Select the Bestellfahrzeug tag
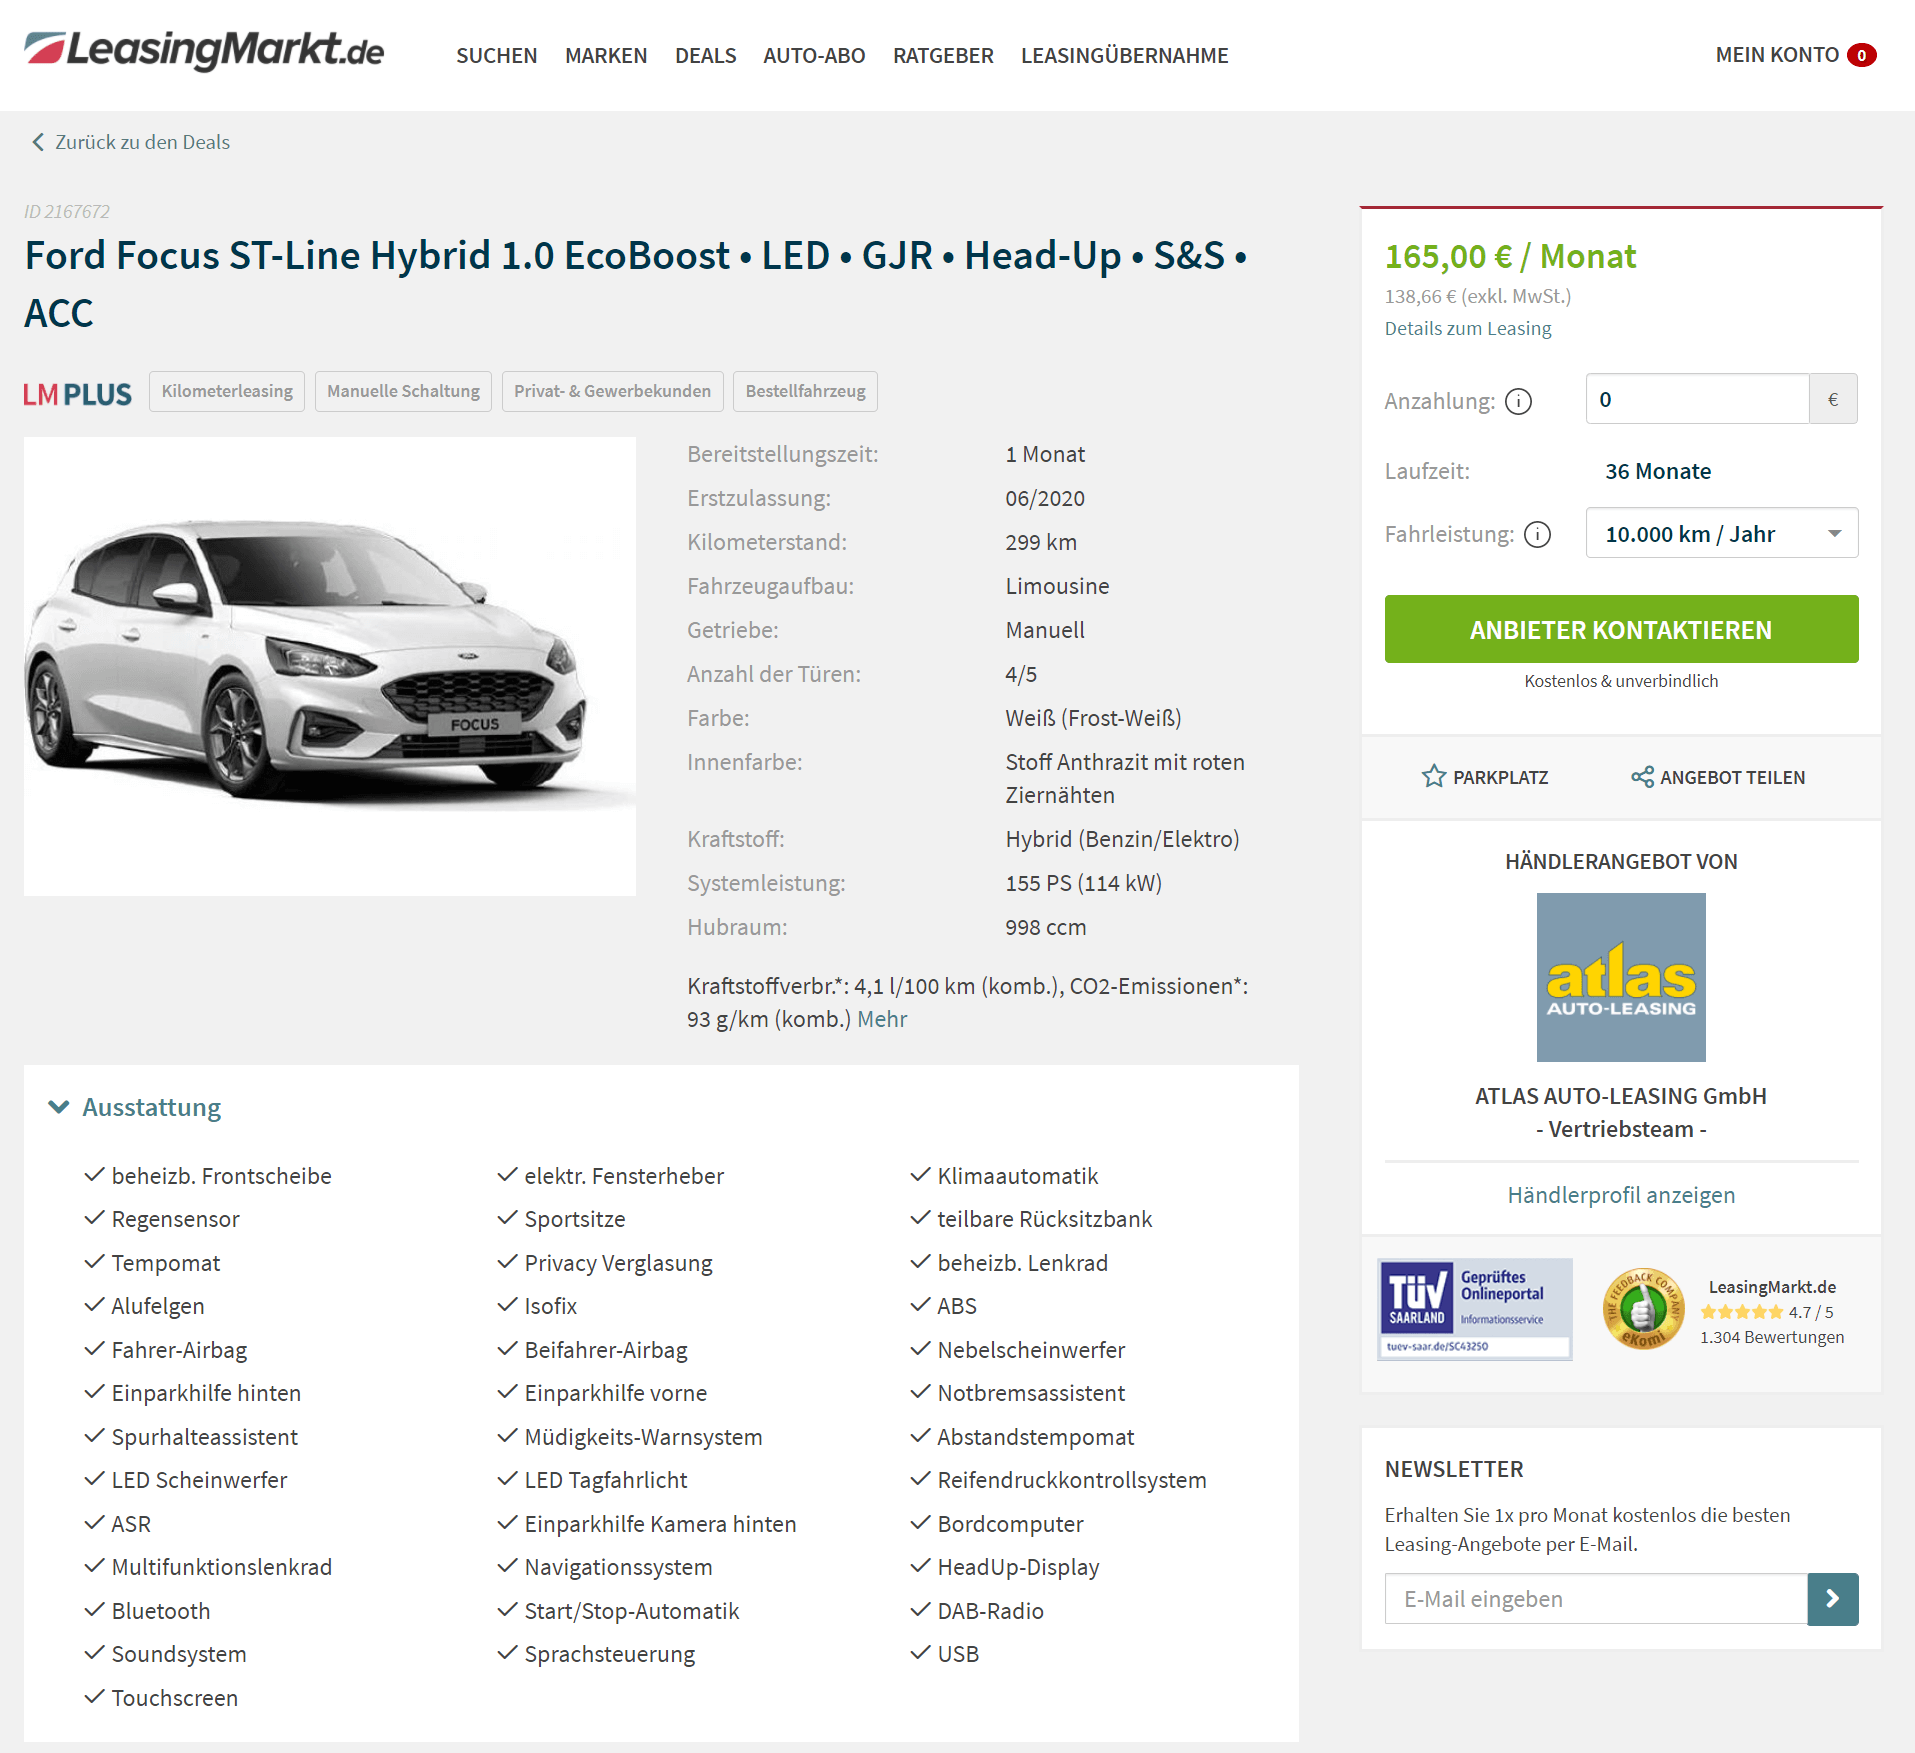Screen dimensions: 1915x1753 point(805,391)
